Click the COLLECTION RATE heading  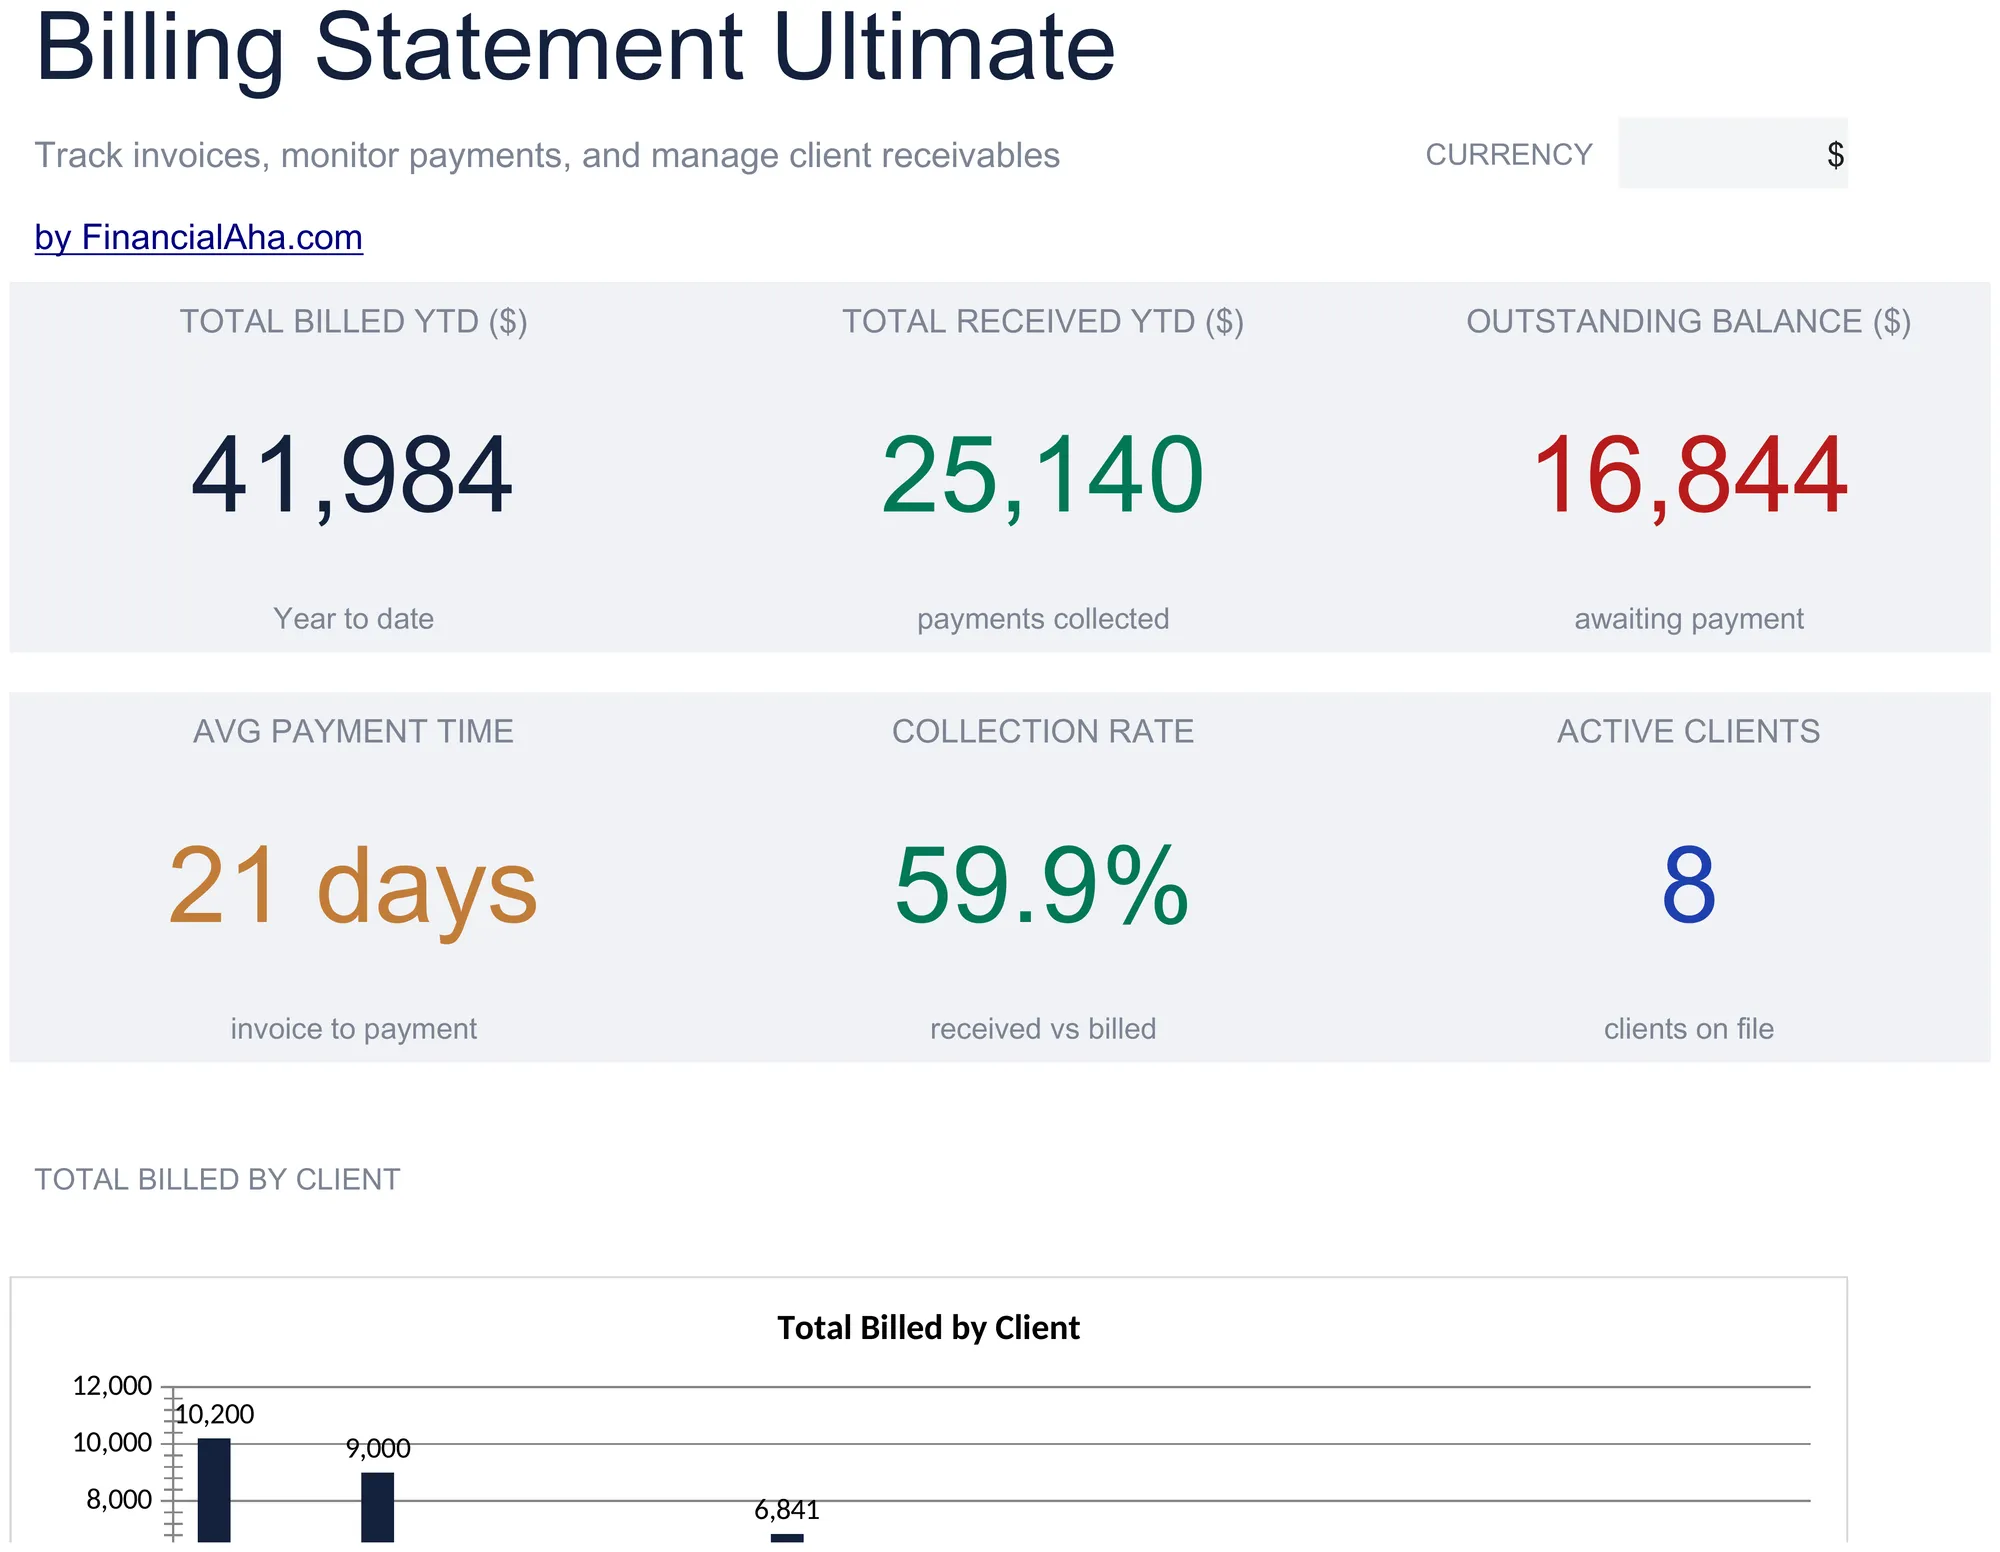click(1043, 732)
